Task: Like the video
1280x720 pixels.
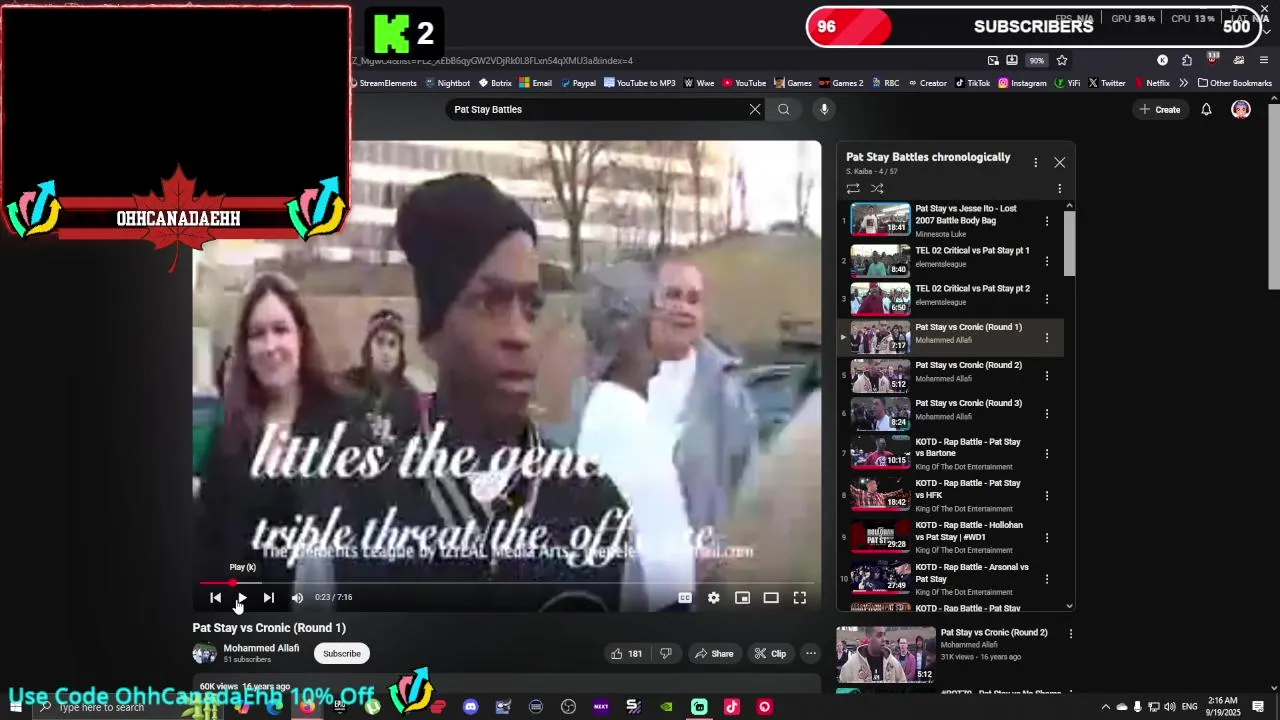Action: tap(626, 654)
